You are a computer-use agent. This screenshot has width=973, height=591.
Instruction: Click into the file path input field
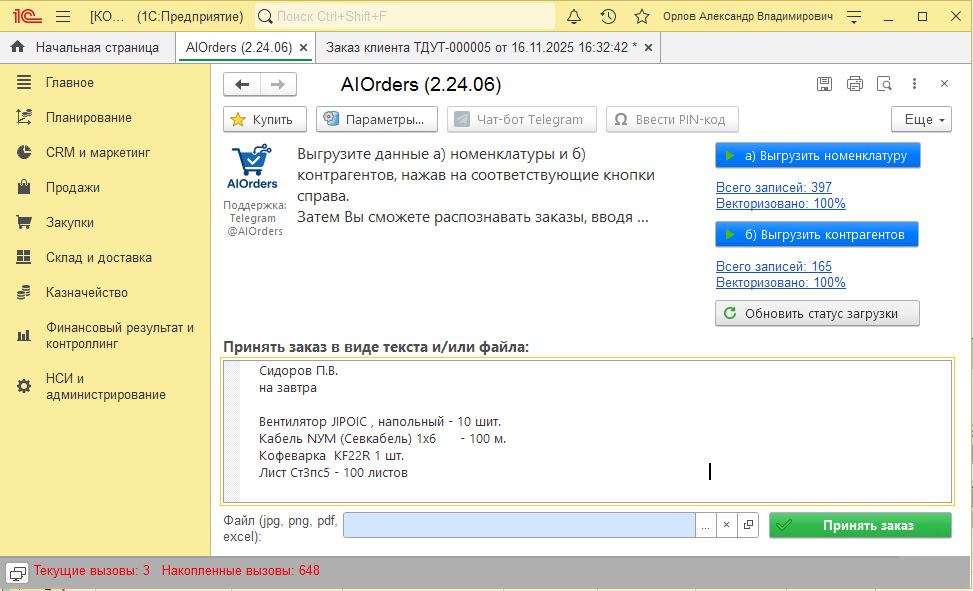[518, 525]
